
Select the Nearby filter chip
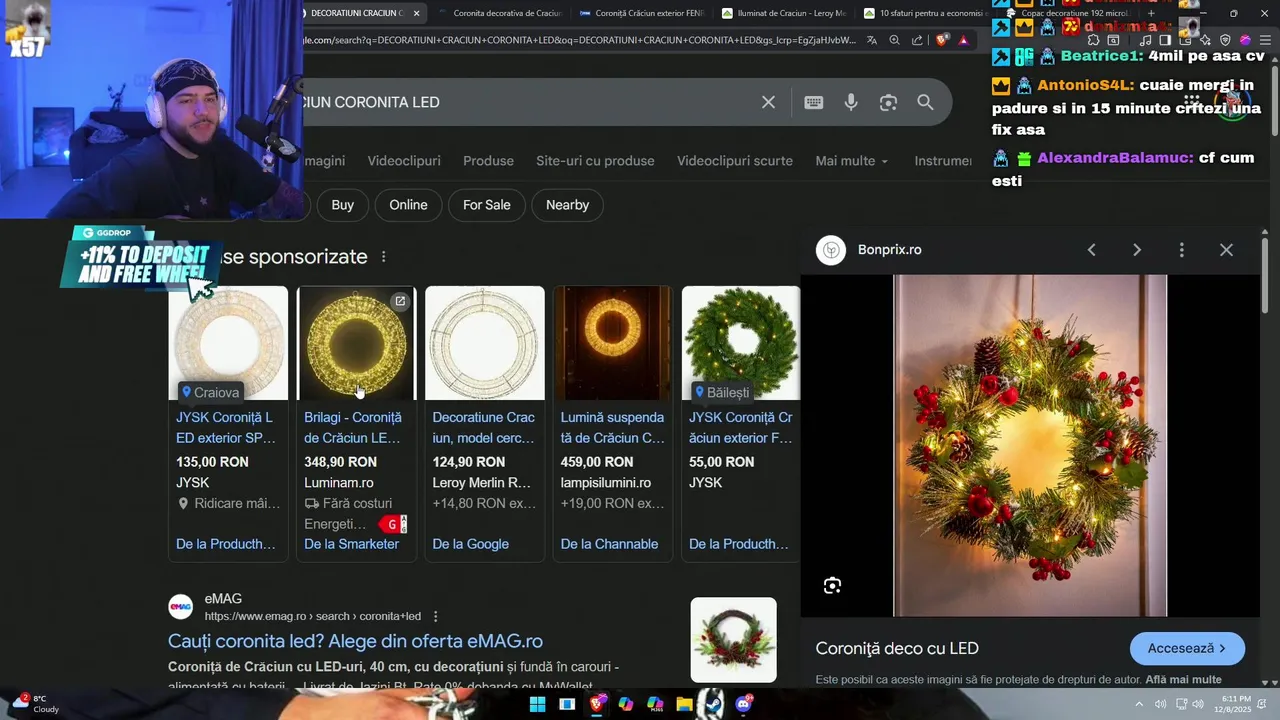[x=567, y=205]
